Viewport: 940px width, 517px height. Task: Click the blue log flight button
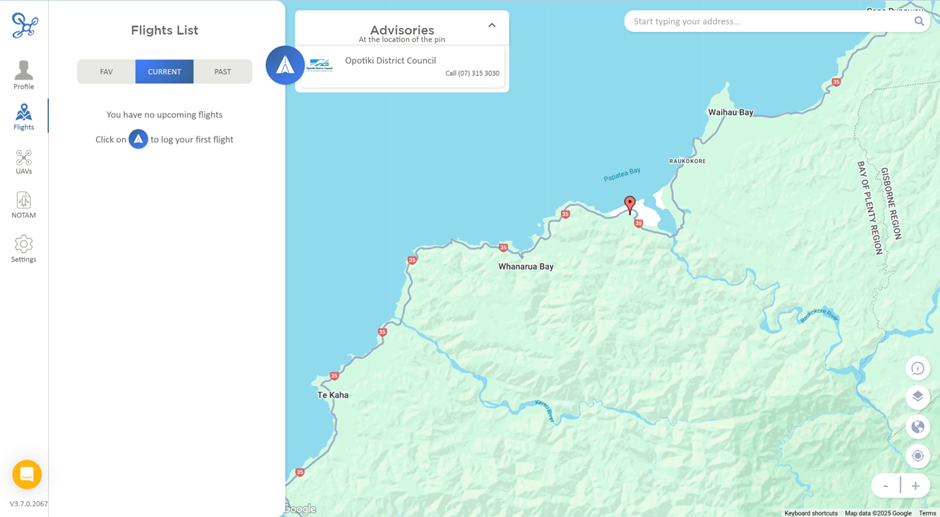(285, 65)
